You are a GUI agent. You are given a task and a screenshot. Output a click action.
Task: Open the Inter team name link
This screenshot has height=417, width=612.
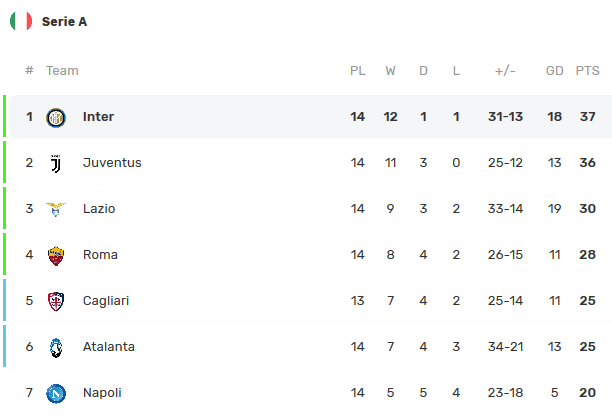pyautogui.click(x=98, y=117)
